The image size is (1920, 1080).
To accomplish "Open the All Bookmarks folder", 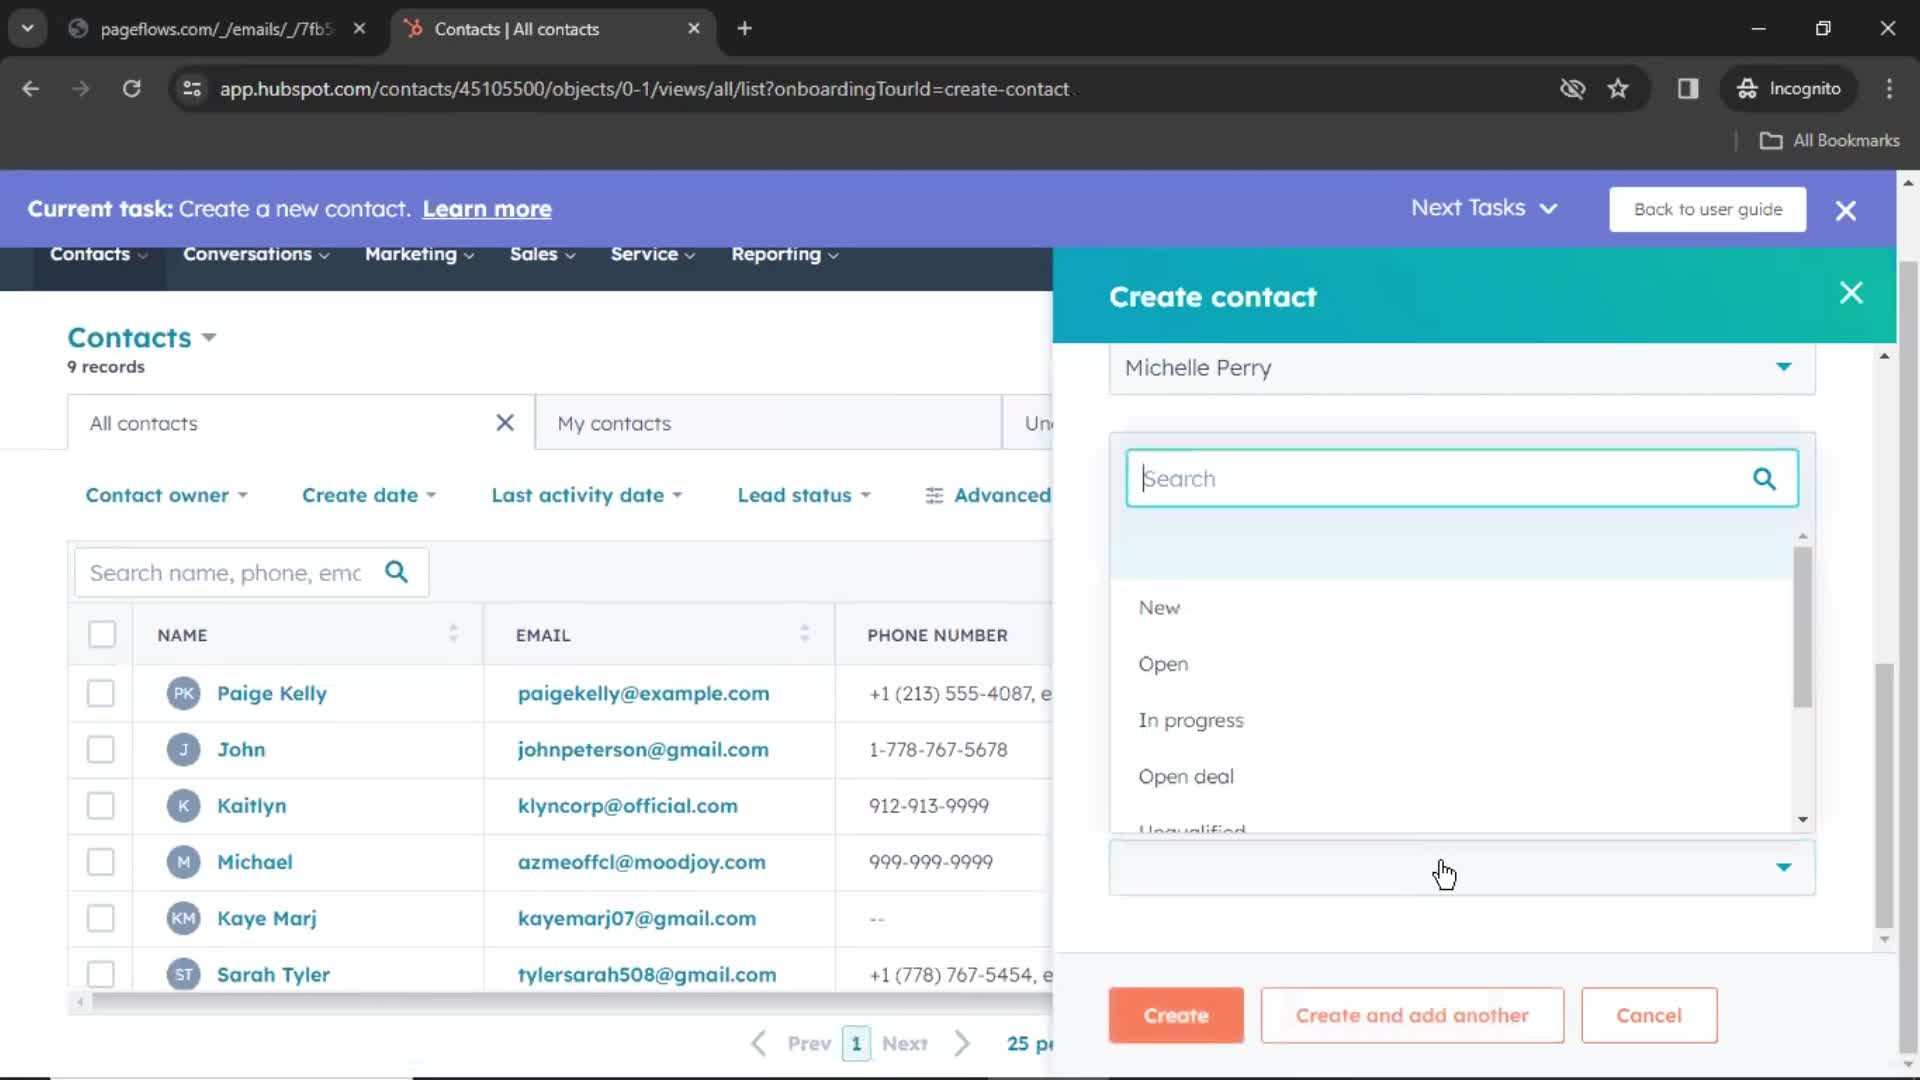I will coord(1830,141).
